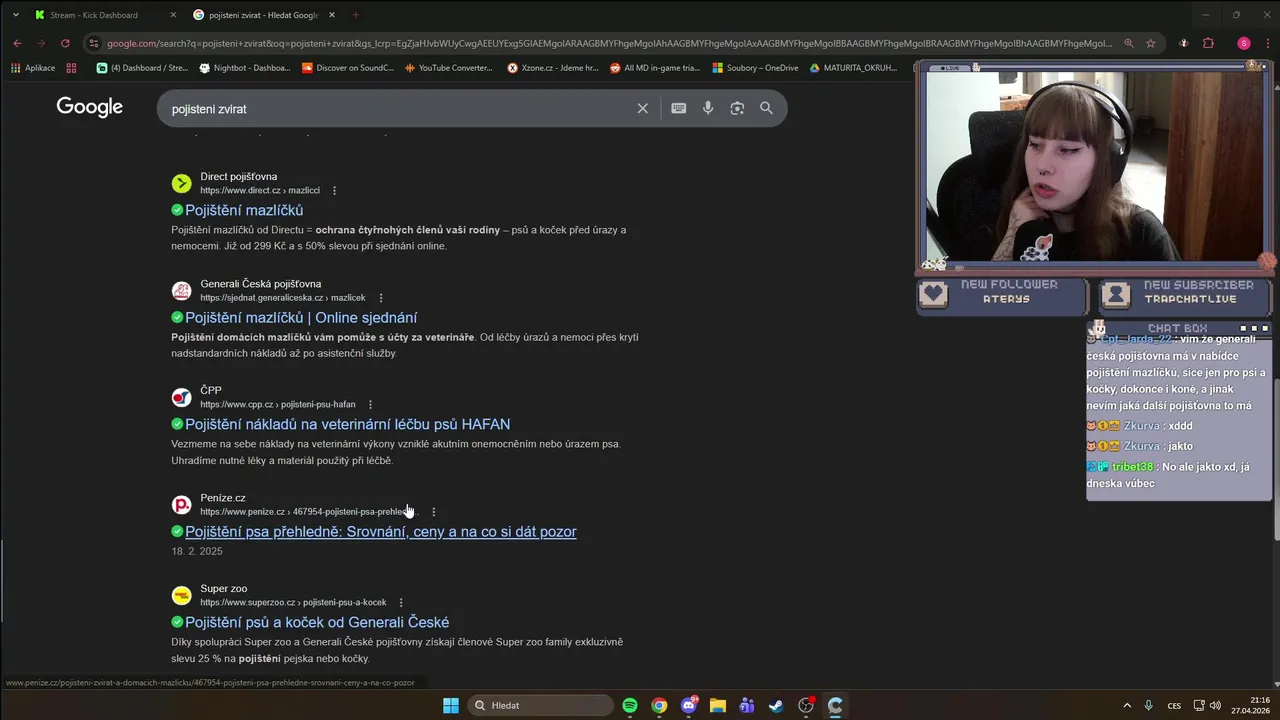
Task: Open the zoom magnifier icon in address bar
Action: pyautogui.click(x=1129, y=43)
